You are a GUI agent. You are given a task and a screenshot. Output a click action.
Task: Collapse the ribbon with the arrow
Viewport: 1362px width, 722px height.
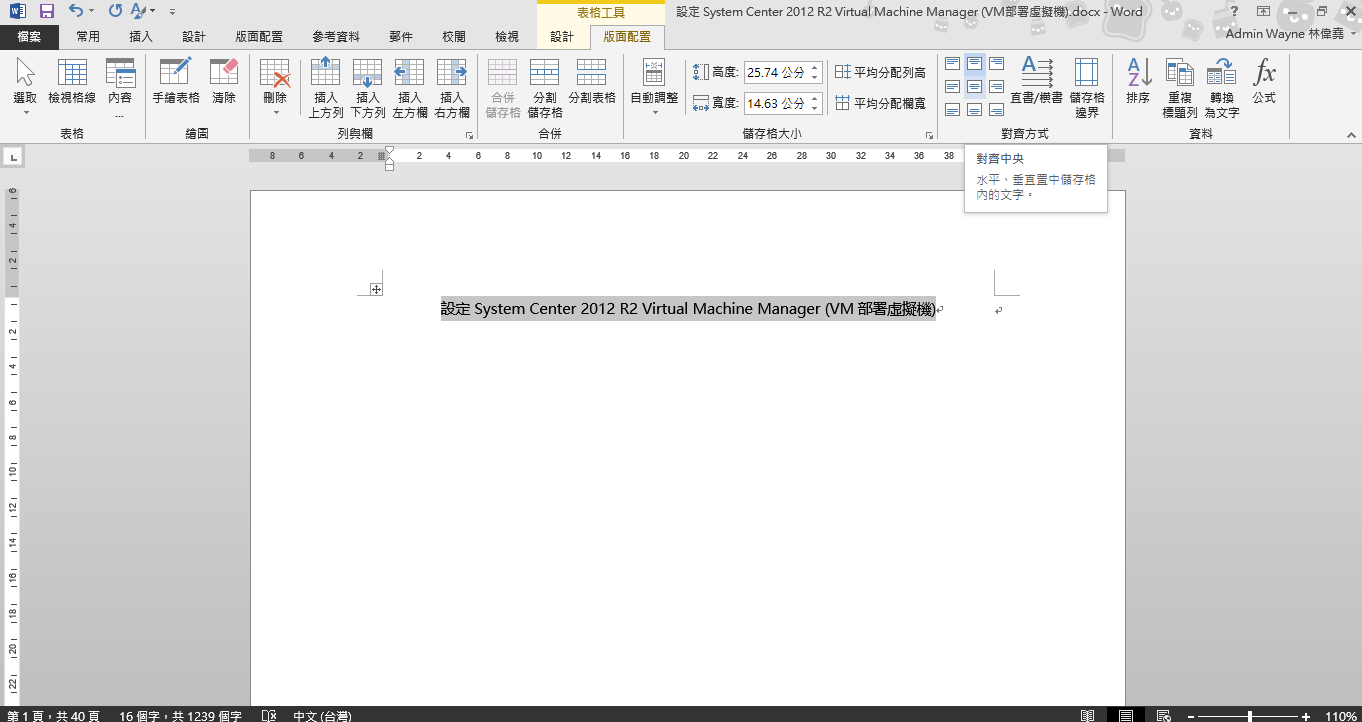click(x=1349, y=134)
